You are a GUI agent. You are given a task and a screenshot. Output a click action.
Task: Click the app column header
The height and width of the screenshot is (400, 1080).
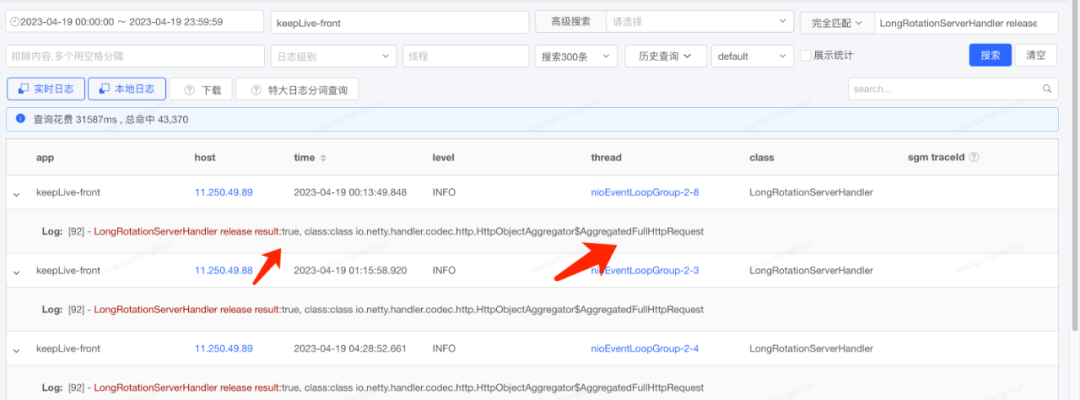click(x=45, y=158)
